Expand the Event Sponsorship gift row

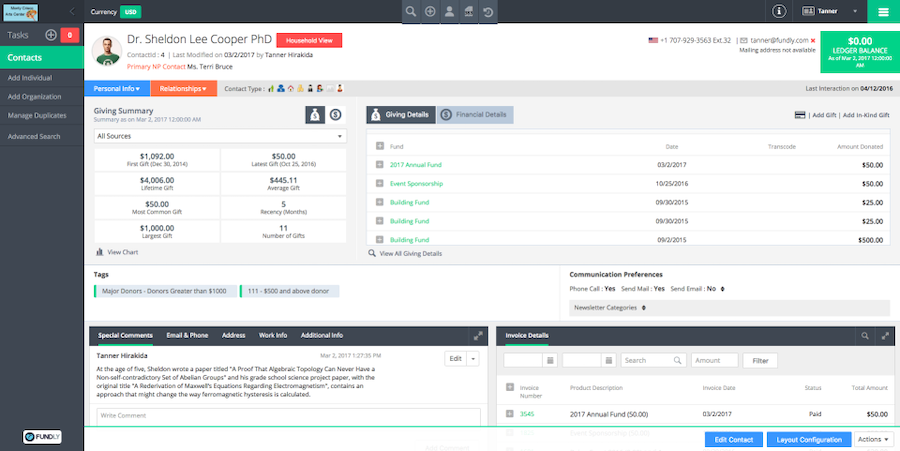[x=379, y=184]
